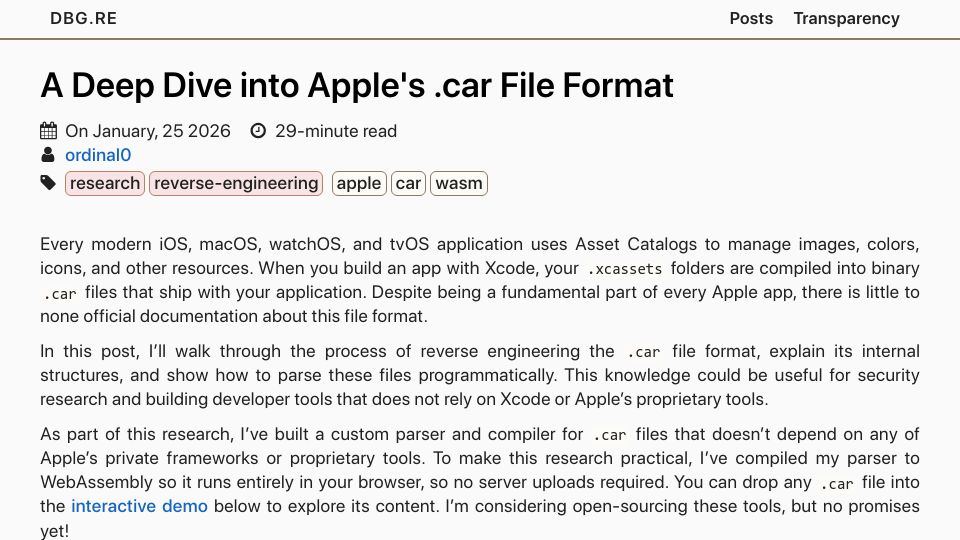Follow the interactive demo link
960x540 pixels.
coord(140,506)
